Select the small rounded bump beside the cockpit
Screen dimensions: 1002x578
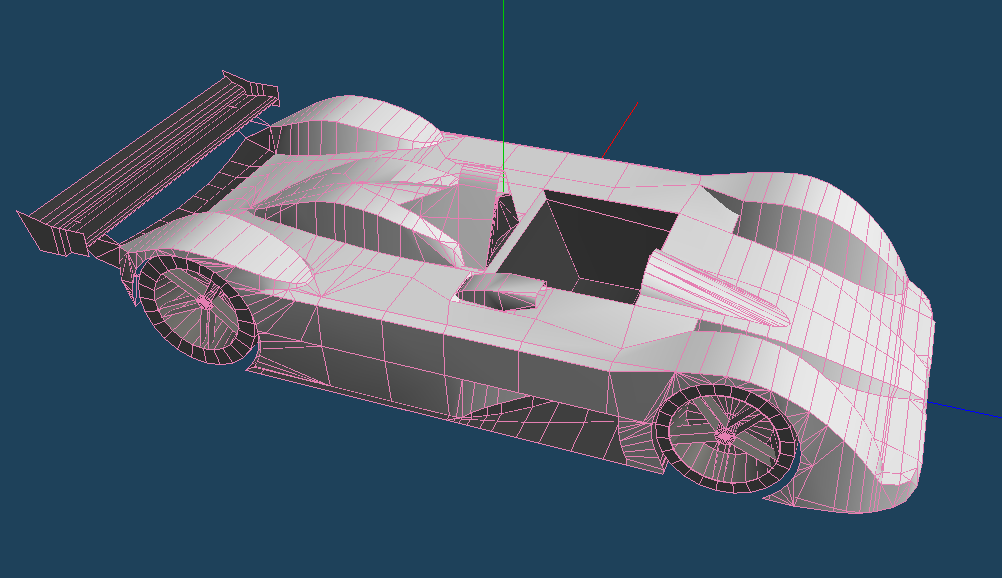tap(500, 290)
